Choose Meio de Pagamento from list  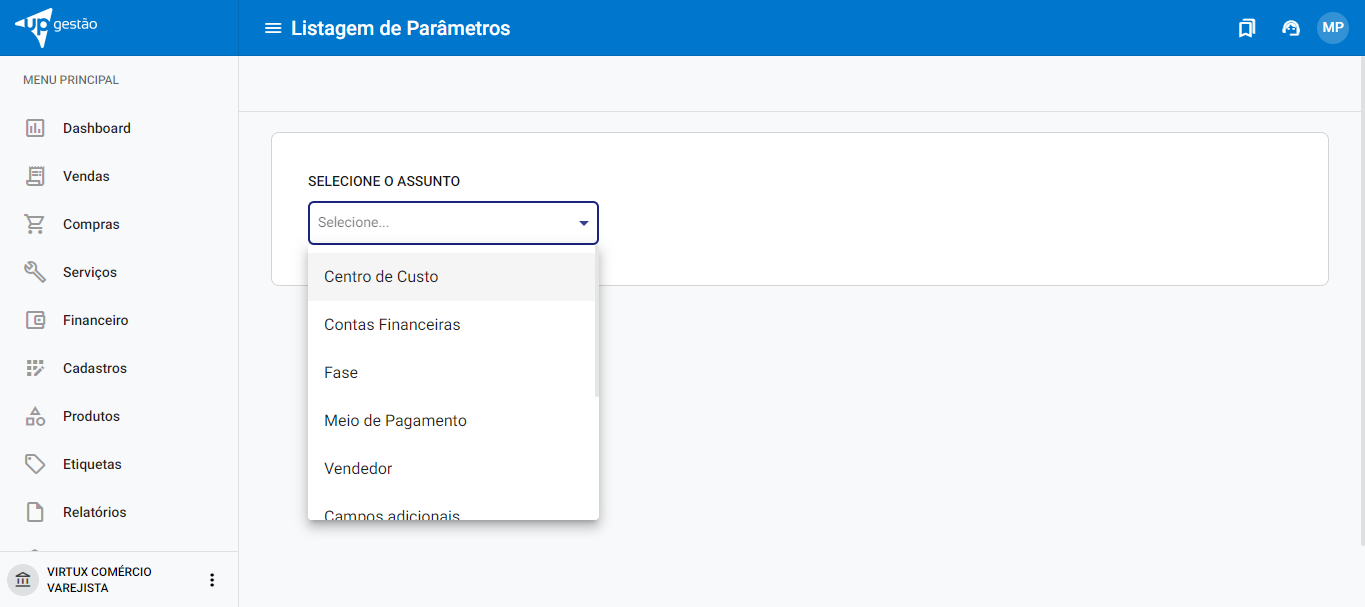pyautogui.click(x=395, y=421)
